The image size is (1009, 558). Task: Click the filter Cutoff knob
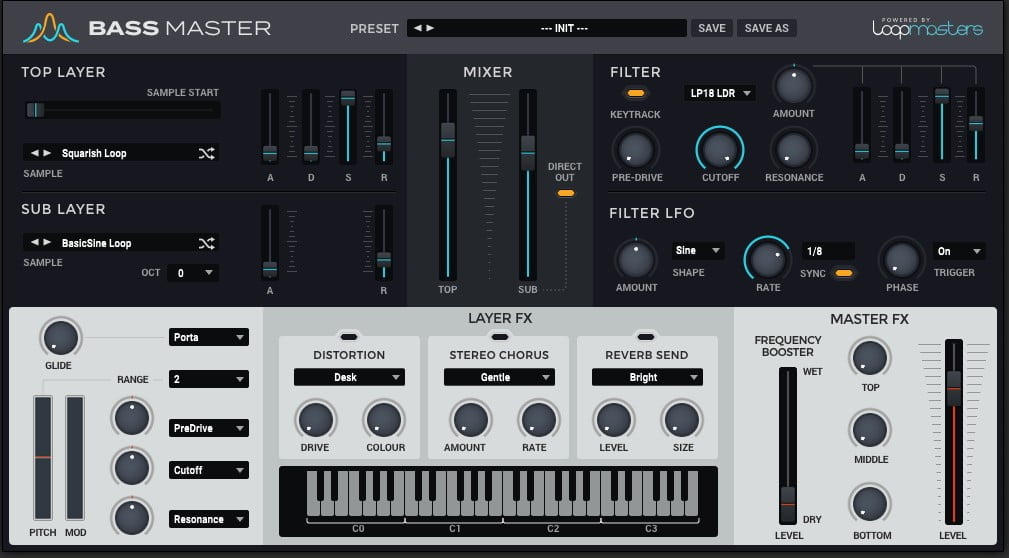pos(720,149)
